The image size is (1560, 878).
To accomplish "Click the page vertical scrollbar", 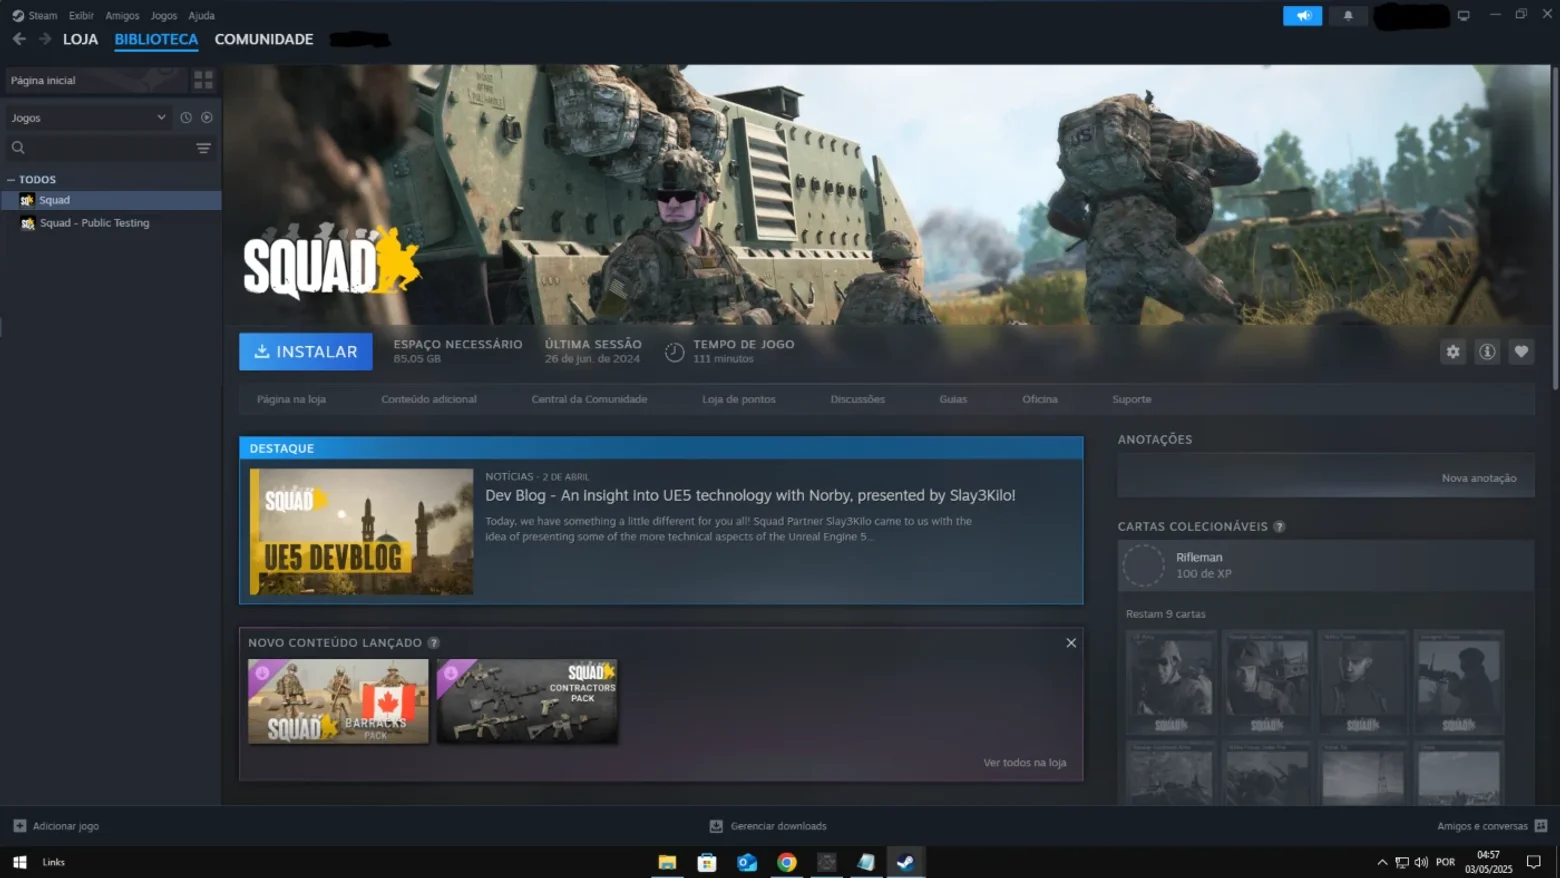I will (1554, 228).
